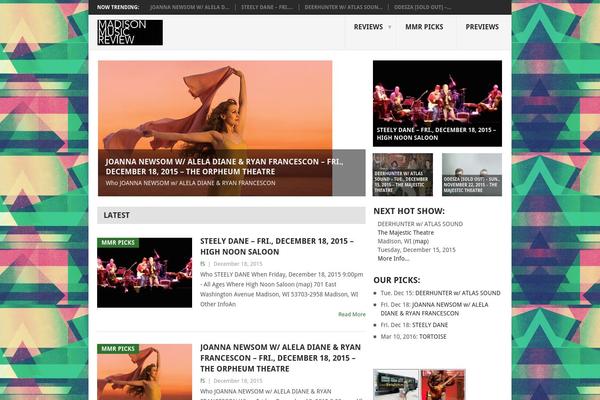Open Our Picks entry Deerhunter w/ Atlas Sound
Image resolution: width=600 pixels, height=400 pixels.
(x=458, y=293)
